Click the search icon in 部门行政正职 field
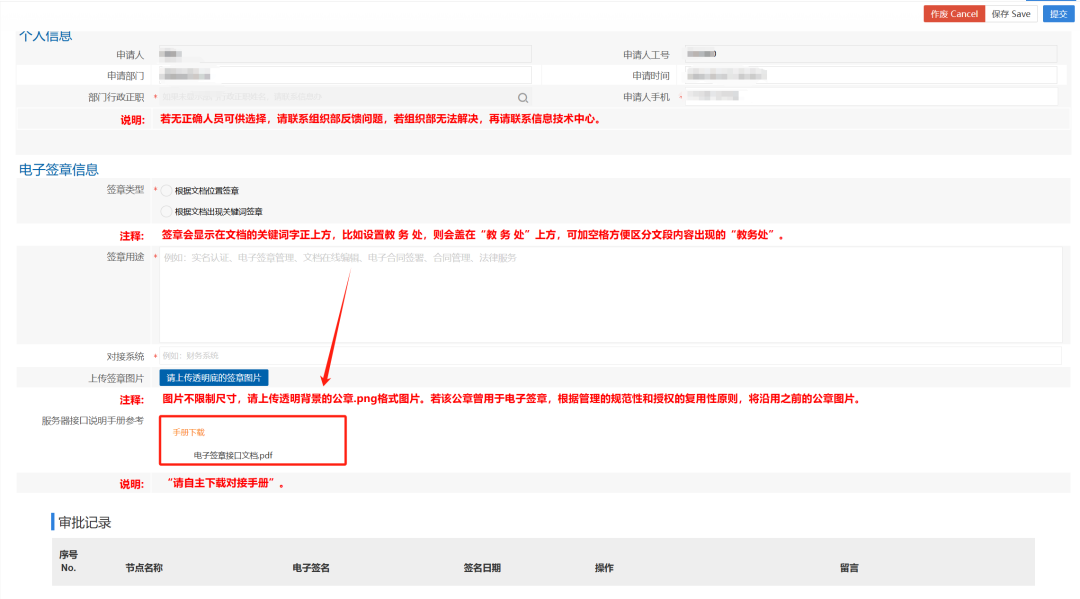The width and height of the screenshot is (1080, 599). (x=523, y=98)
